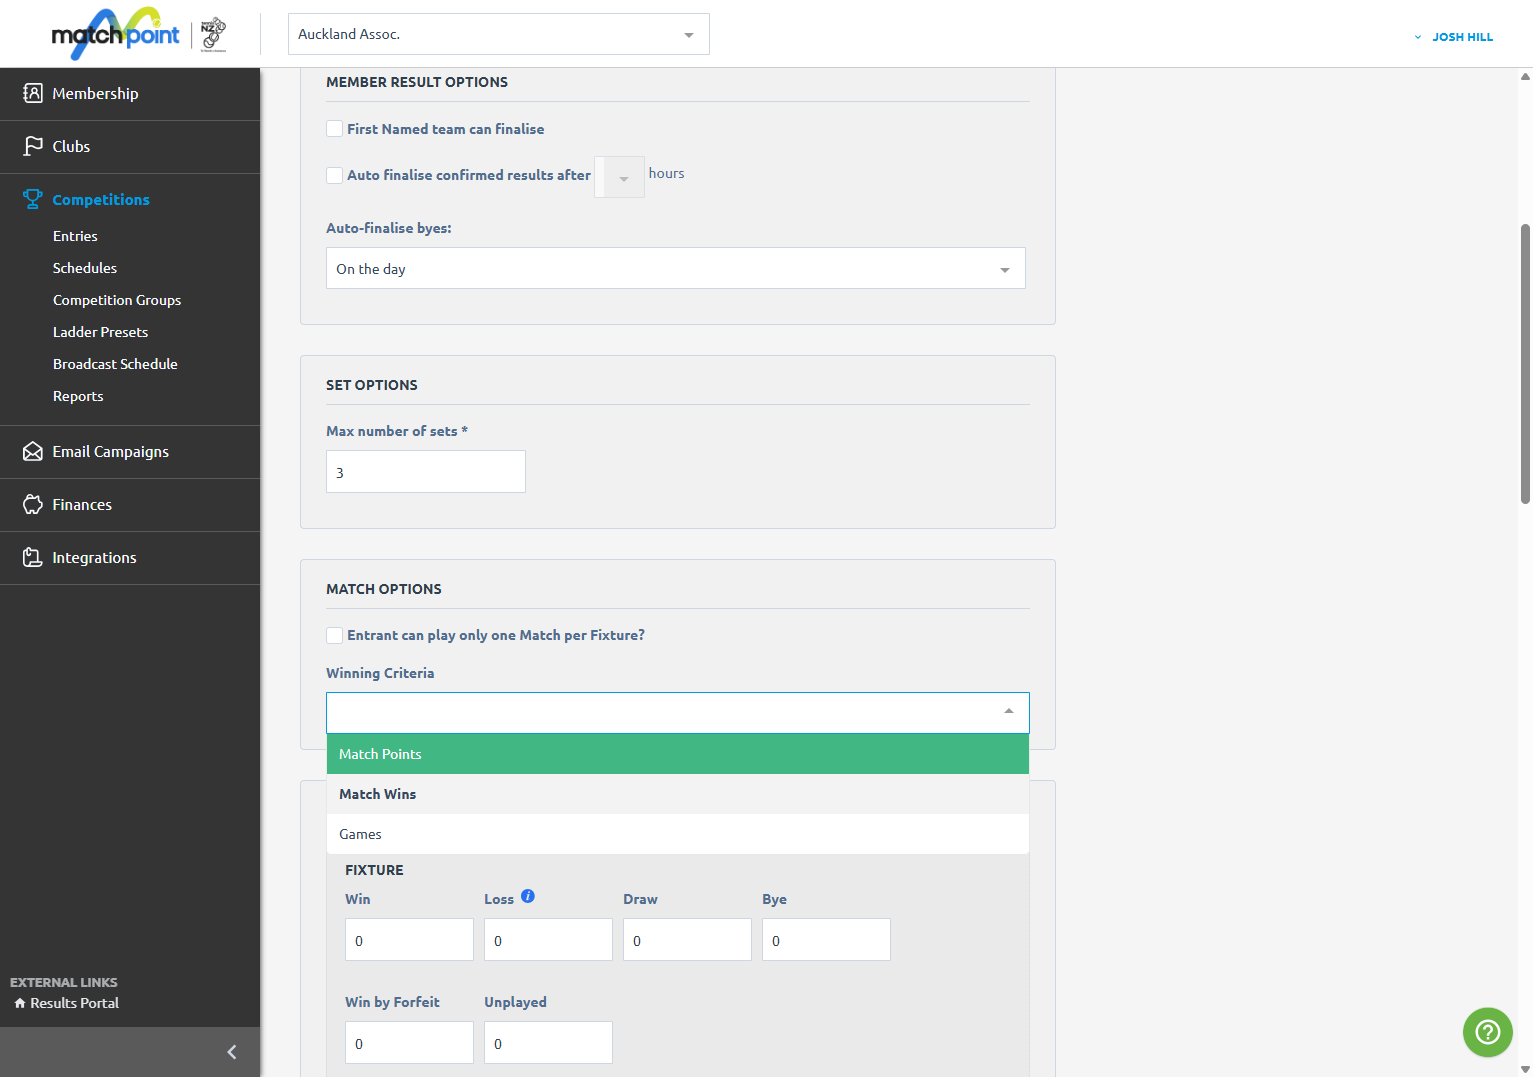The image size is (1533, 1077).
Task: Open the Auckland Assoc. organisation dropdown
Action: (x=498, y=34)
